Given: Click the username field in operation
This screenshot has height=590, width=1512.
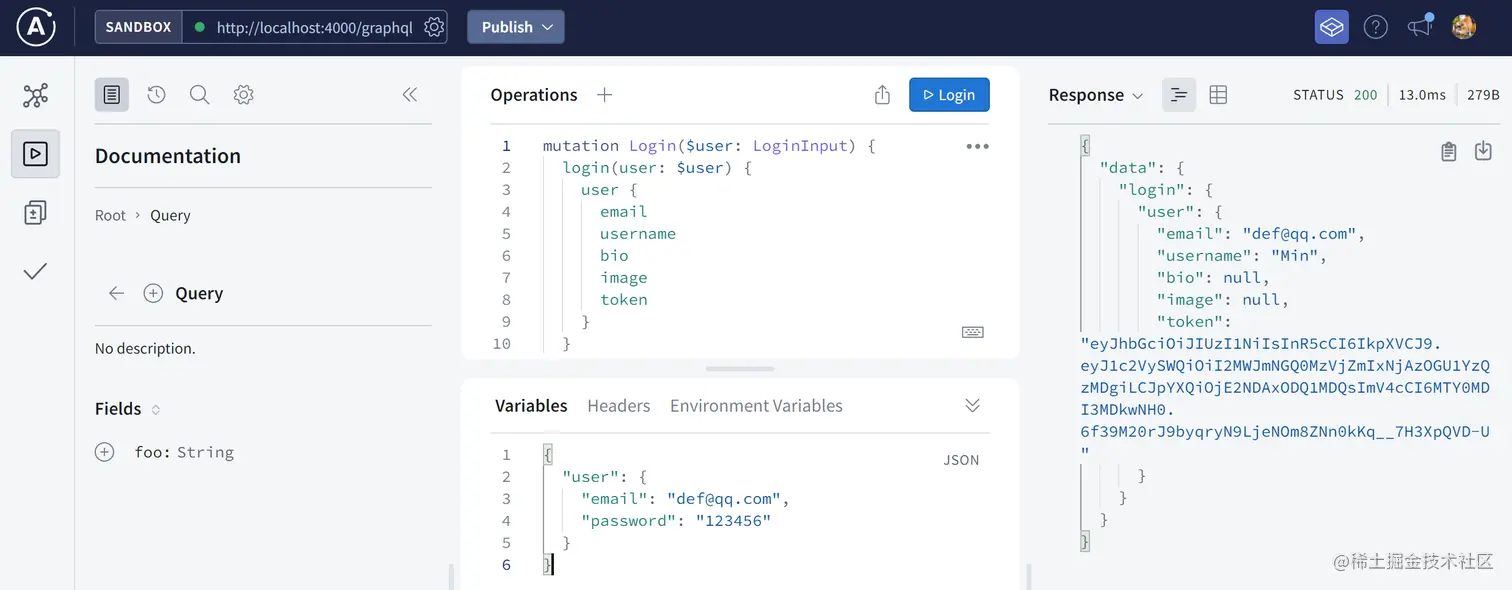Looking at the screenshot, I should pyautogui.click(x=638, y=233).
